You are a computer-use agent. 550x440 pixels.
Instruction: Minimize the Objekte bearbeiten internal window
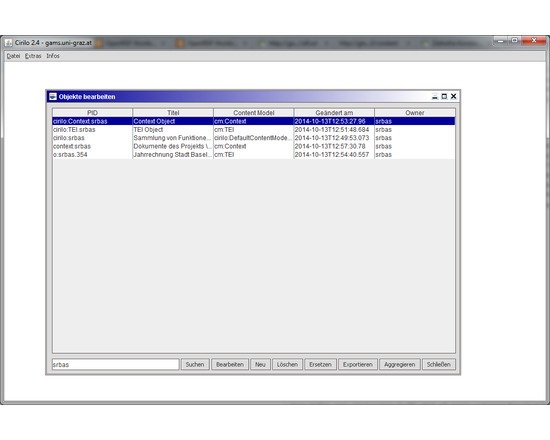tap(435, 96)
